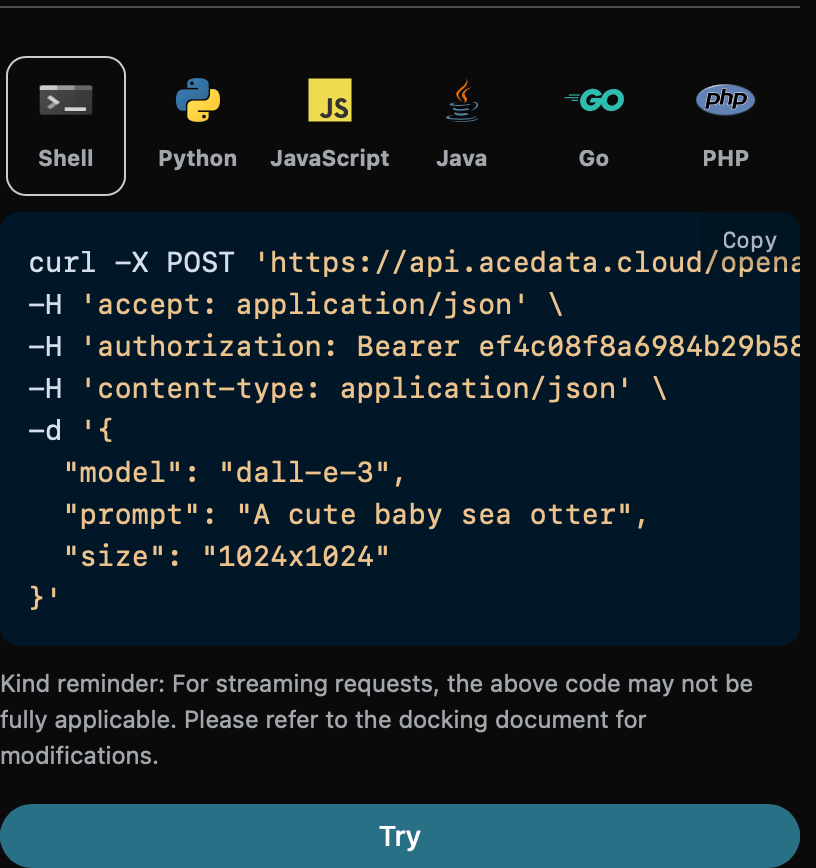The width and height of the screenshot is (816, 868).
Task: Click the Go gopher logo icon
Action: tap(594, 100)
